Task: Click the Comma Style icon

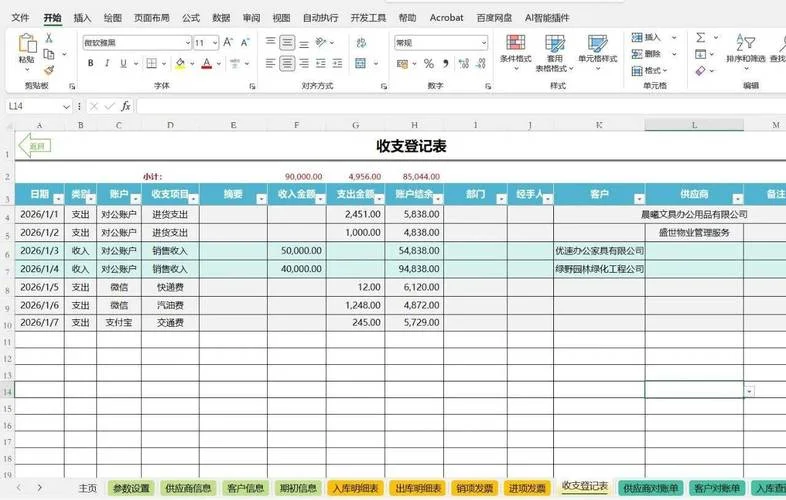Action: (x=446, y=64)
